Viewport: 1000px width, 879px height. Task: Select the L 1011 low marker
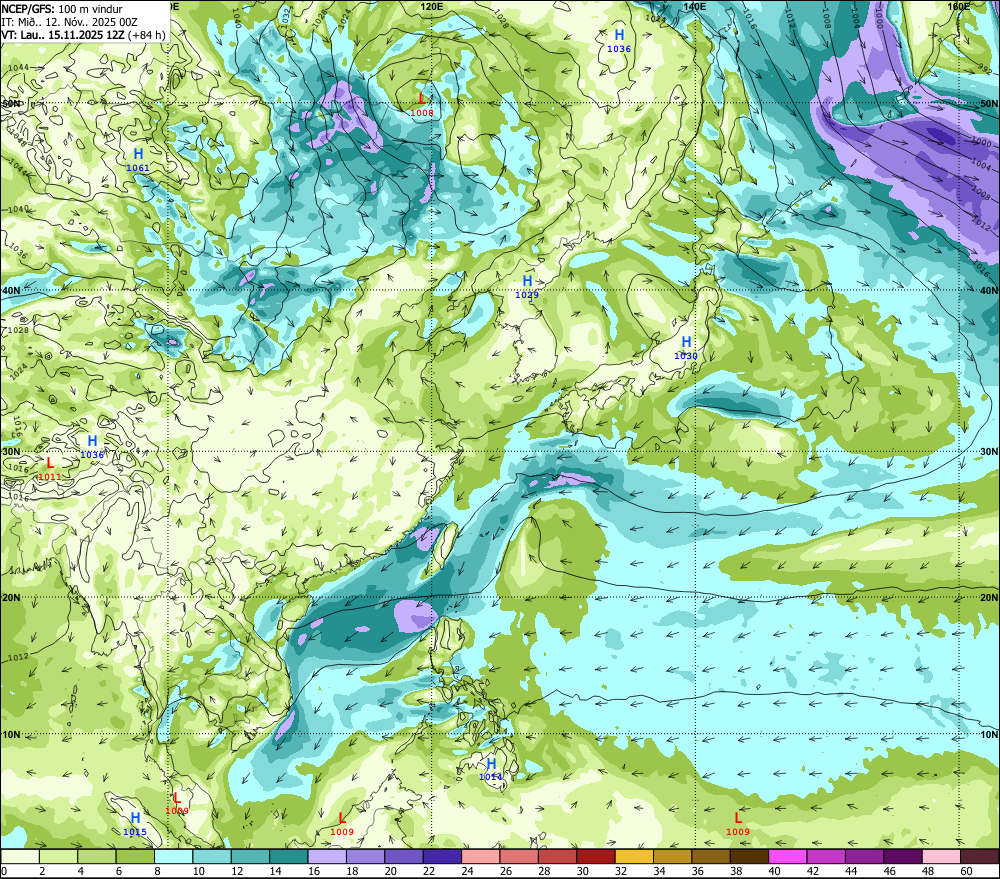tap(50, 469)
